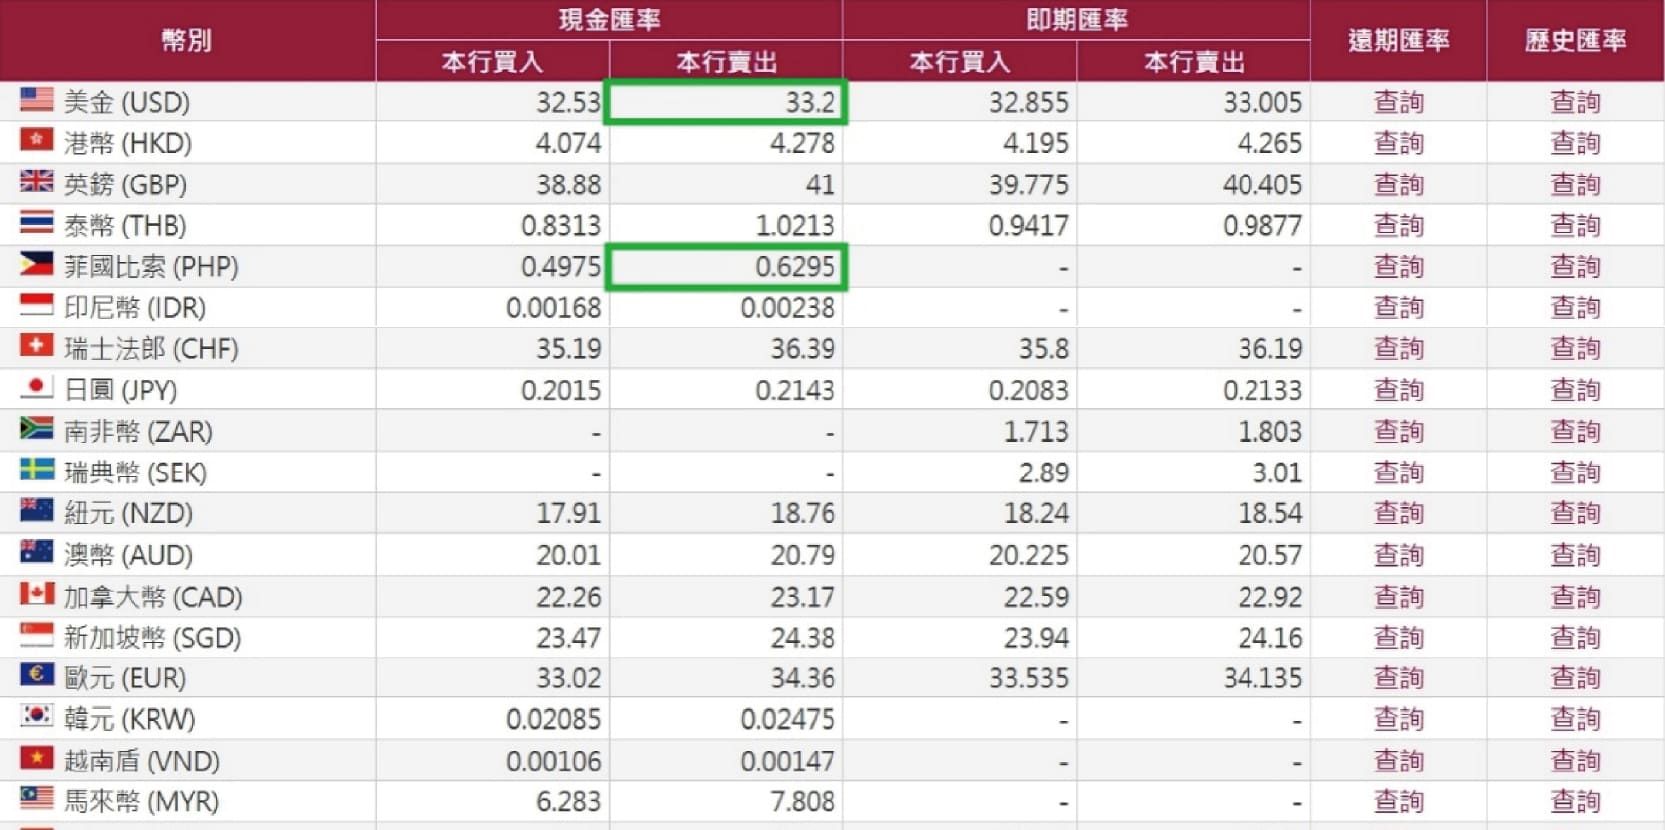Select the CHF spot buying rate 35.8
The width and height of the screenshot is (1665, 830).
pyautogui.click(x=1043, y=349)
